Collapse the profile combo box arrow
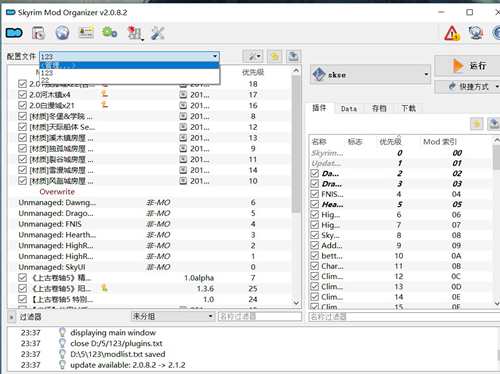Screen dimensions: 500x374 [x=215, y=56]
